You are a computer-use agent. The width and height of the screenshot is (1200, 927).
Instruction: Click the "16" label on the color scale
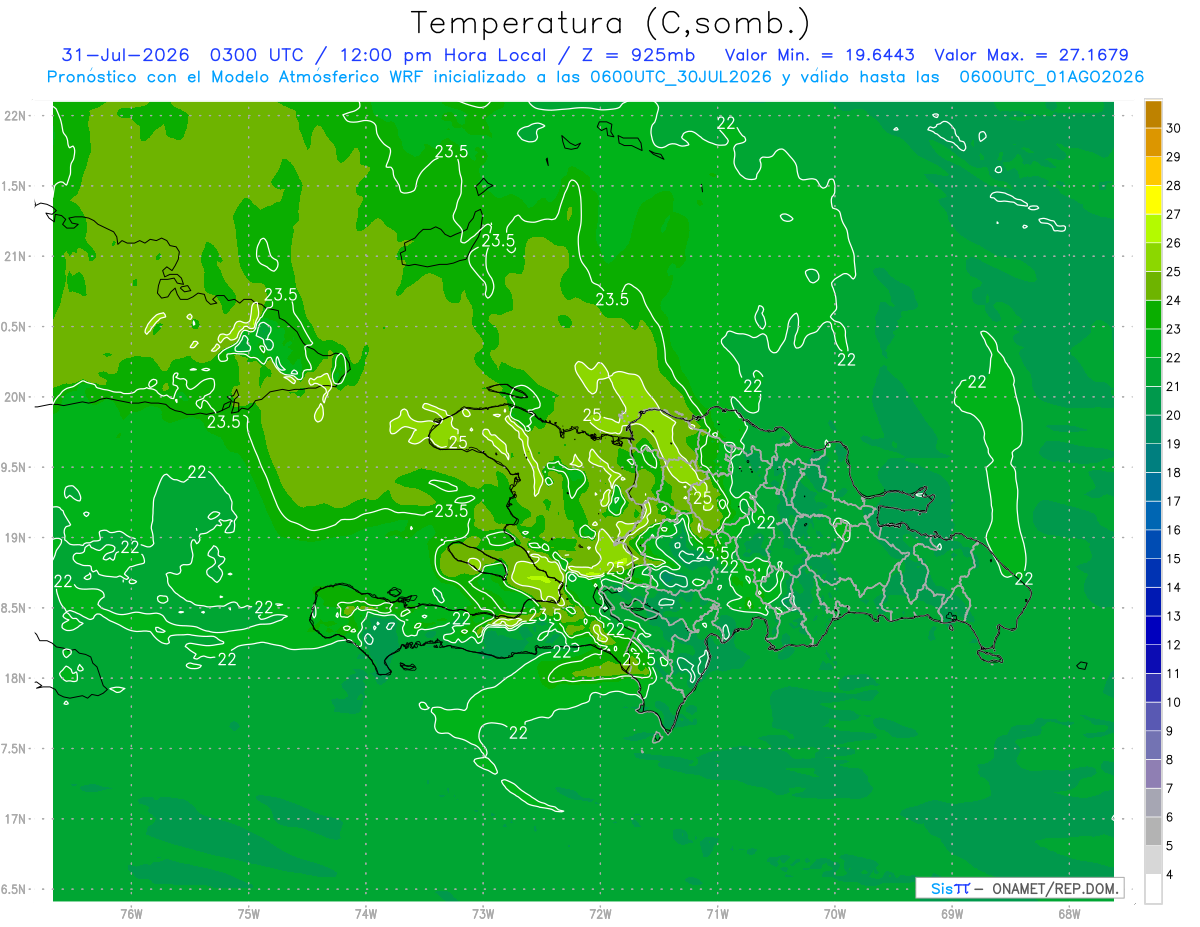[x=1174, y=530]
